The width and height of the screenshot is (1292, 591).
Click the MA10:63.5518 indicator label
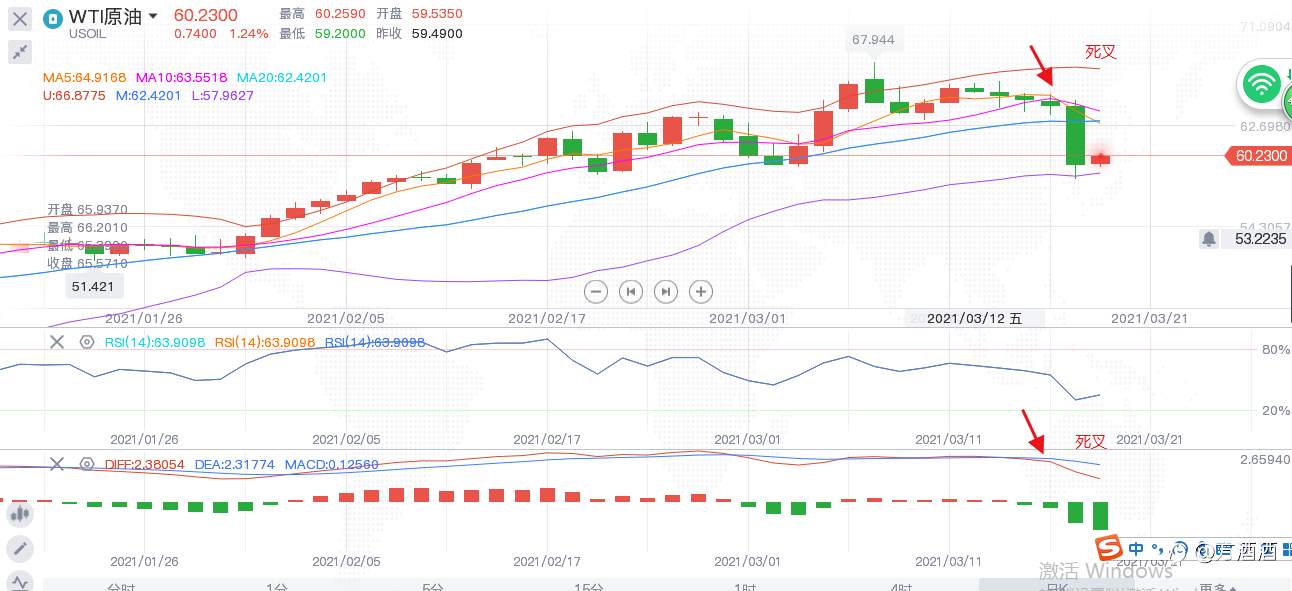click(182, 77)
